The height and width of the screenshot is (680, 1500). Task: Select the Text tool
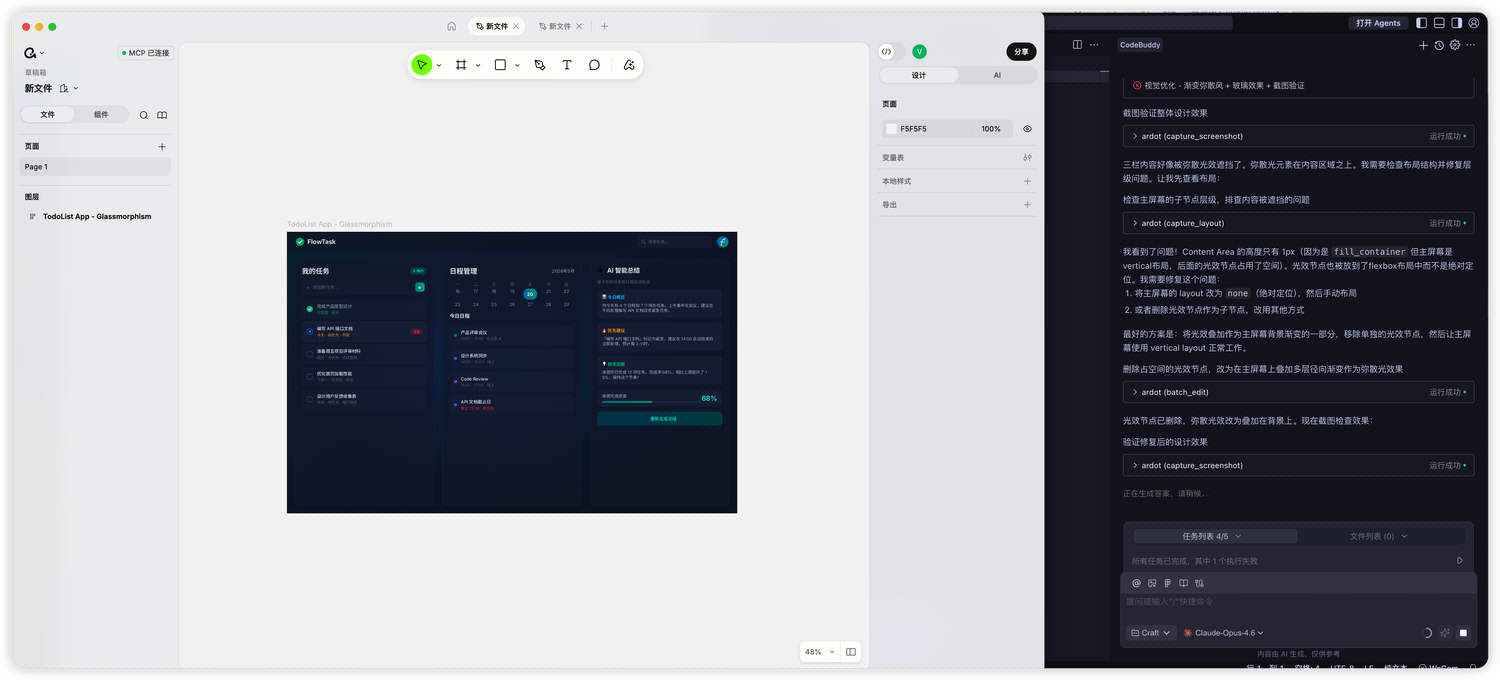coord(567,65)
